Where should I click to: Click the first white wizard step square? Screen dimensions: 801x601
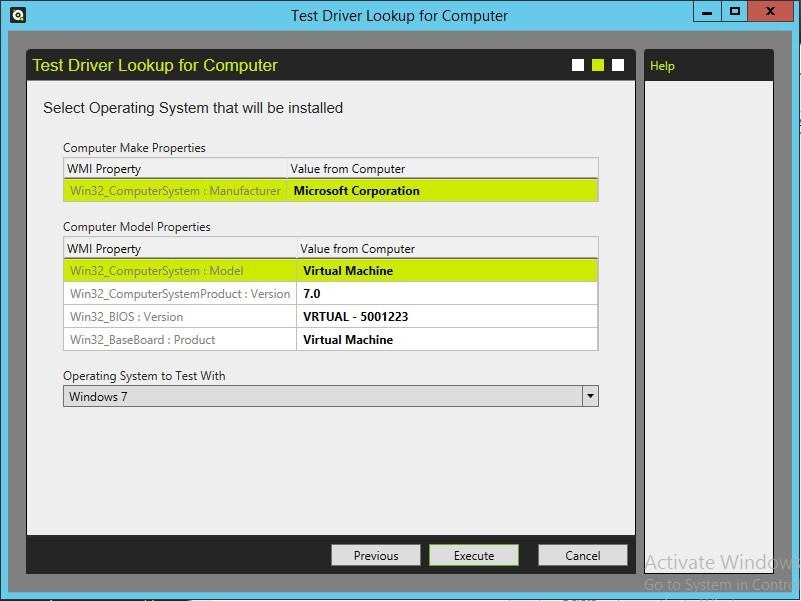[x=578, y=65]
